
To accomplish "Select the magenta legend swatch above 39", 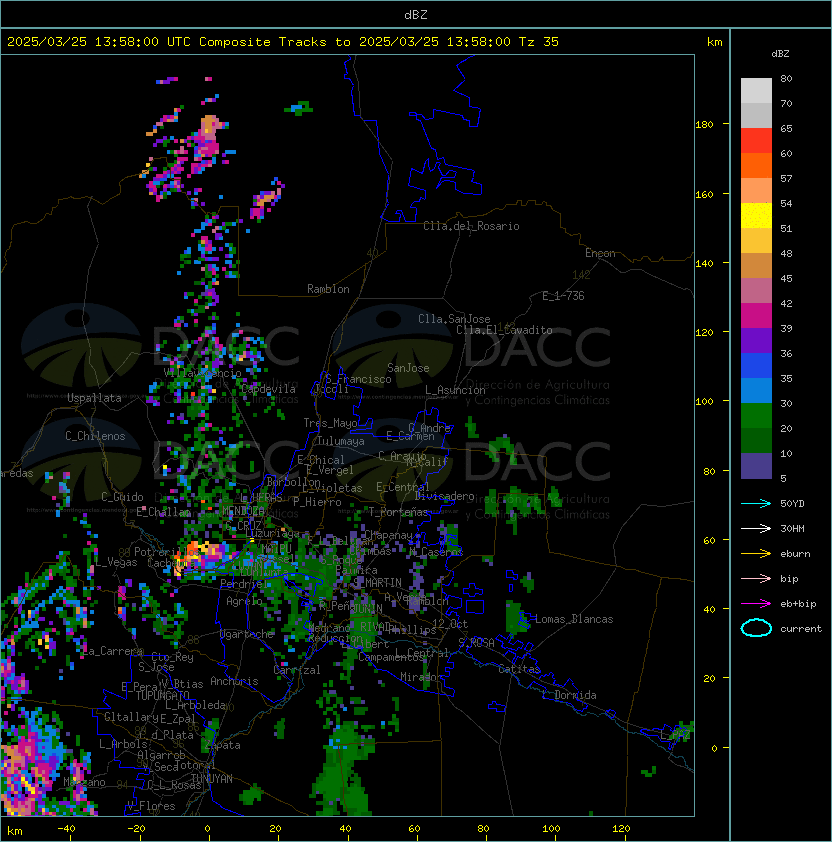I will (756, 316).
